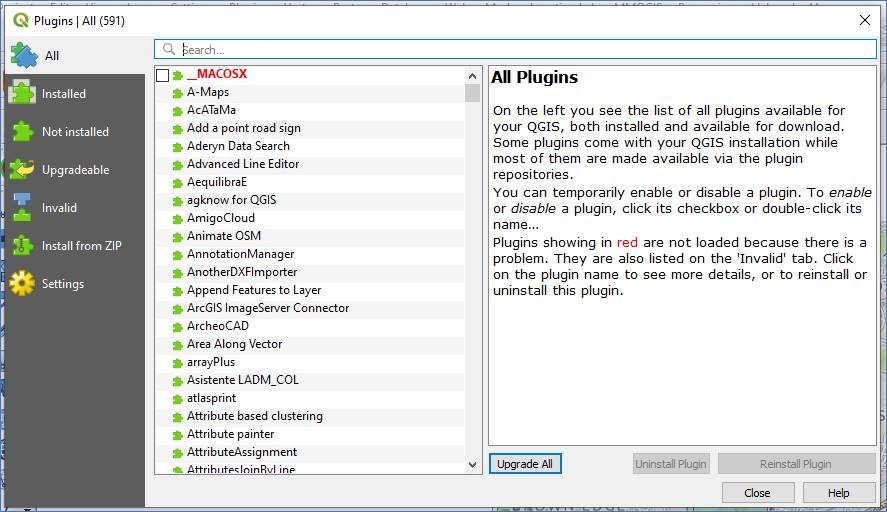Open the Settings tab label
887x512 pixels.
point(63,283)
